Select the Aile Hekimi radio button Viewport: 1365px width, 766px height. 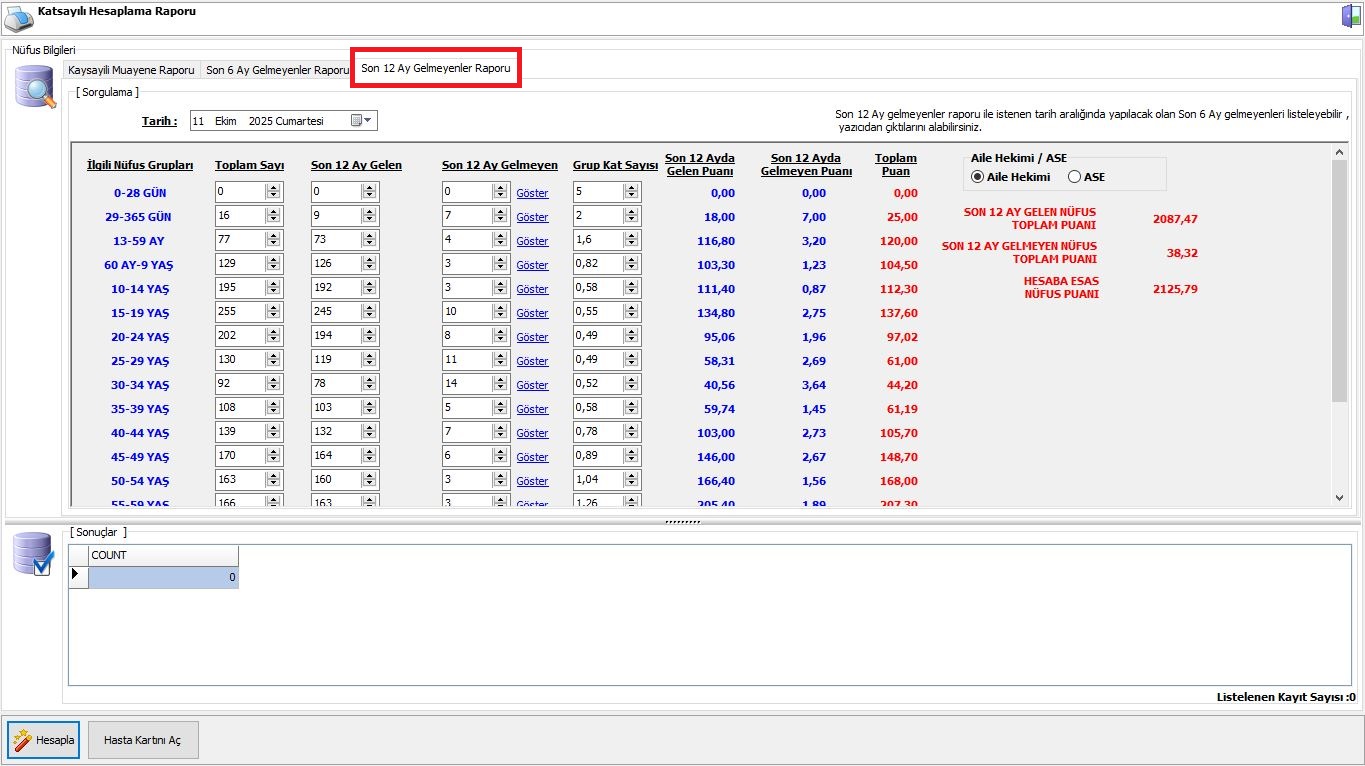[977, 177]
